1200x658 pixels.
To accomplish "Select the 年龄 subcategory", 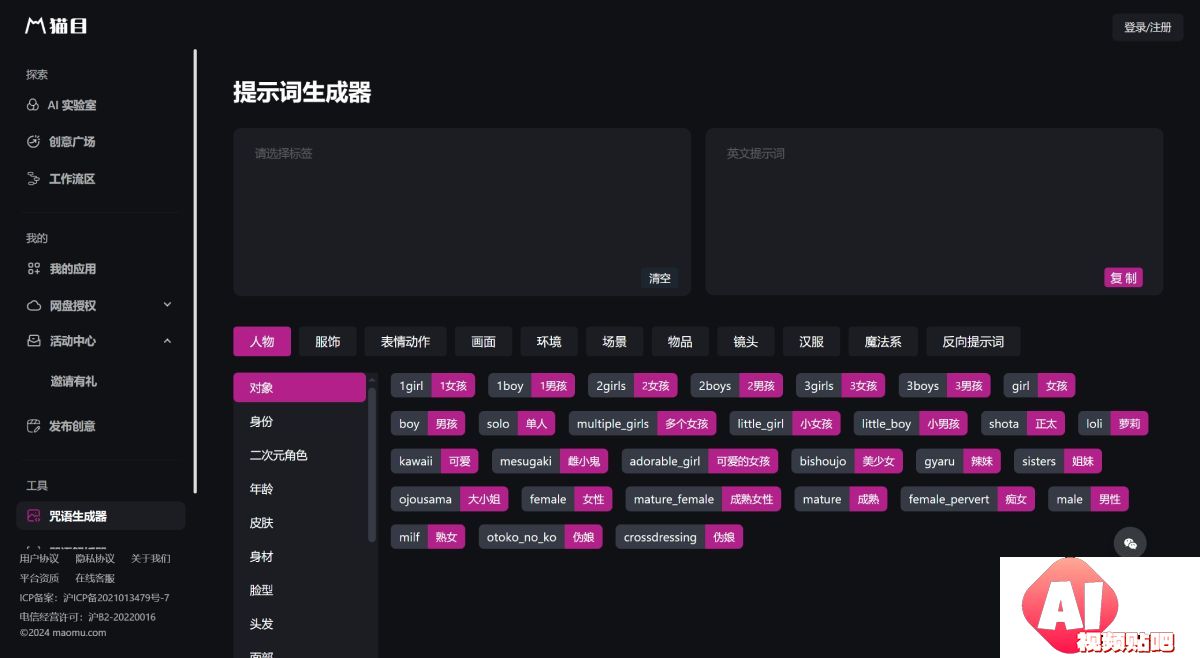I will (x=299, y=489).
